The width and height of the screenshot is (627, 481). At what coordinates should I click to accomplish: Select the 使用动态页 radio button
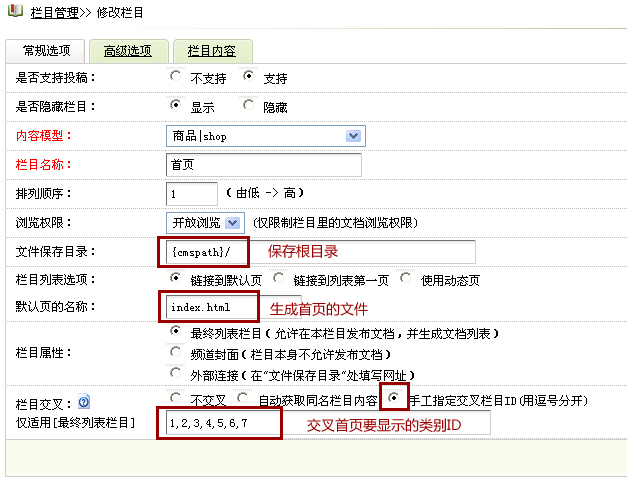[x=407, y=278]
